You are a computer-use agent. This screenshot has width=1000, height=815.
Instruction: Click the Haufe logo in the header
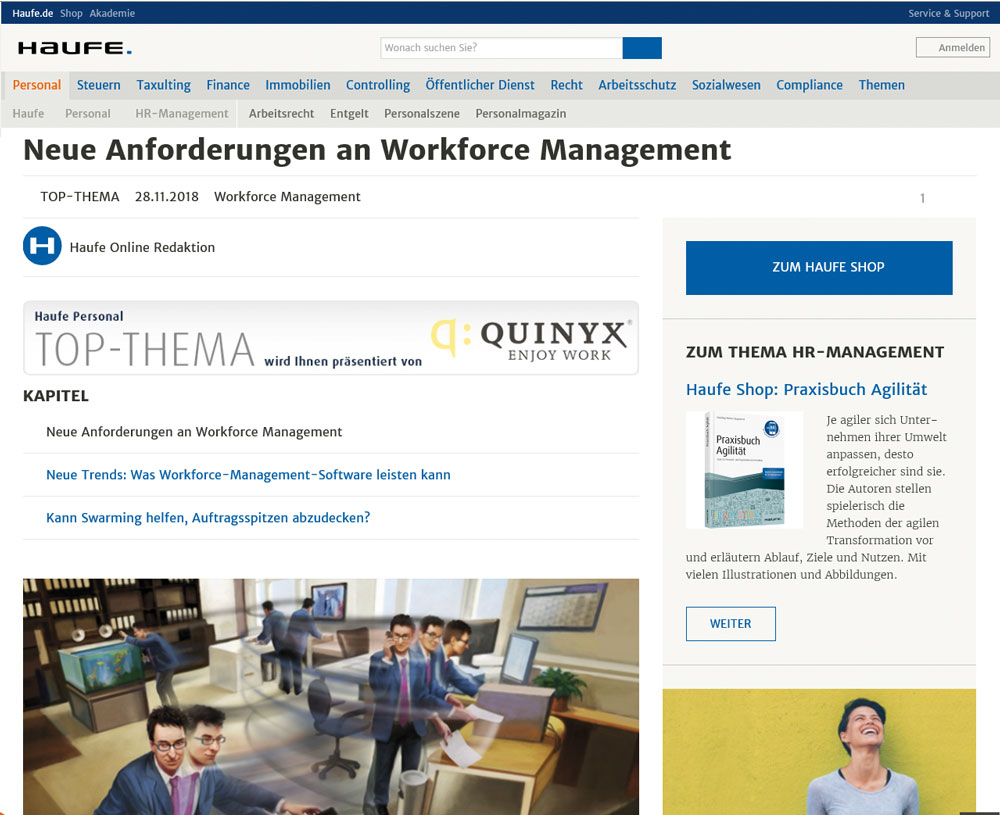(x=74, y=48)
